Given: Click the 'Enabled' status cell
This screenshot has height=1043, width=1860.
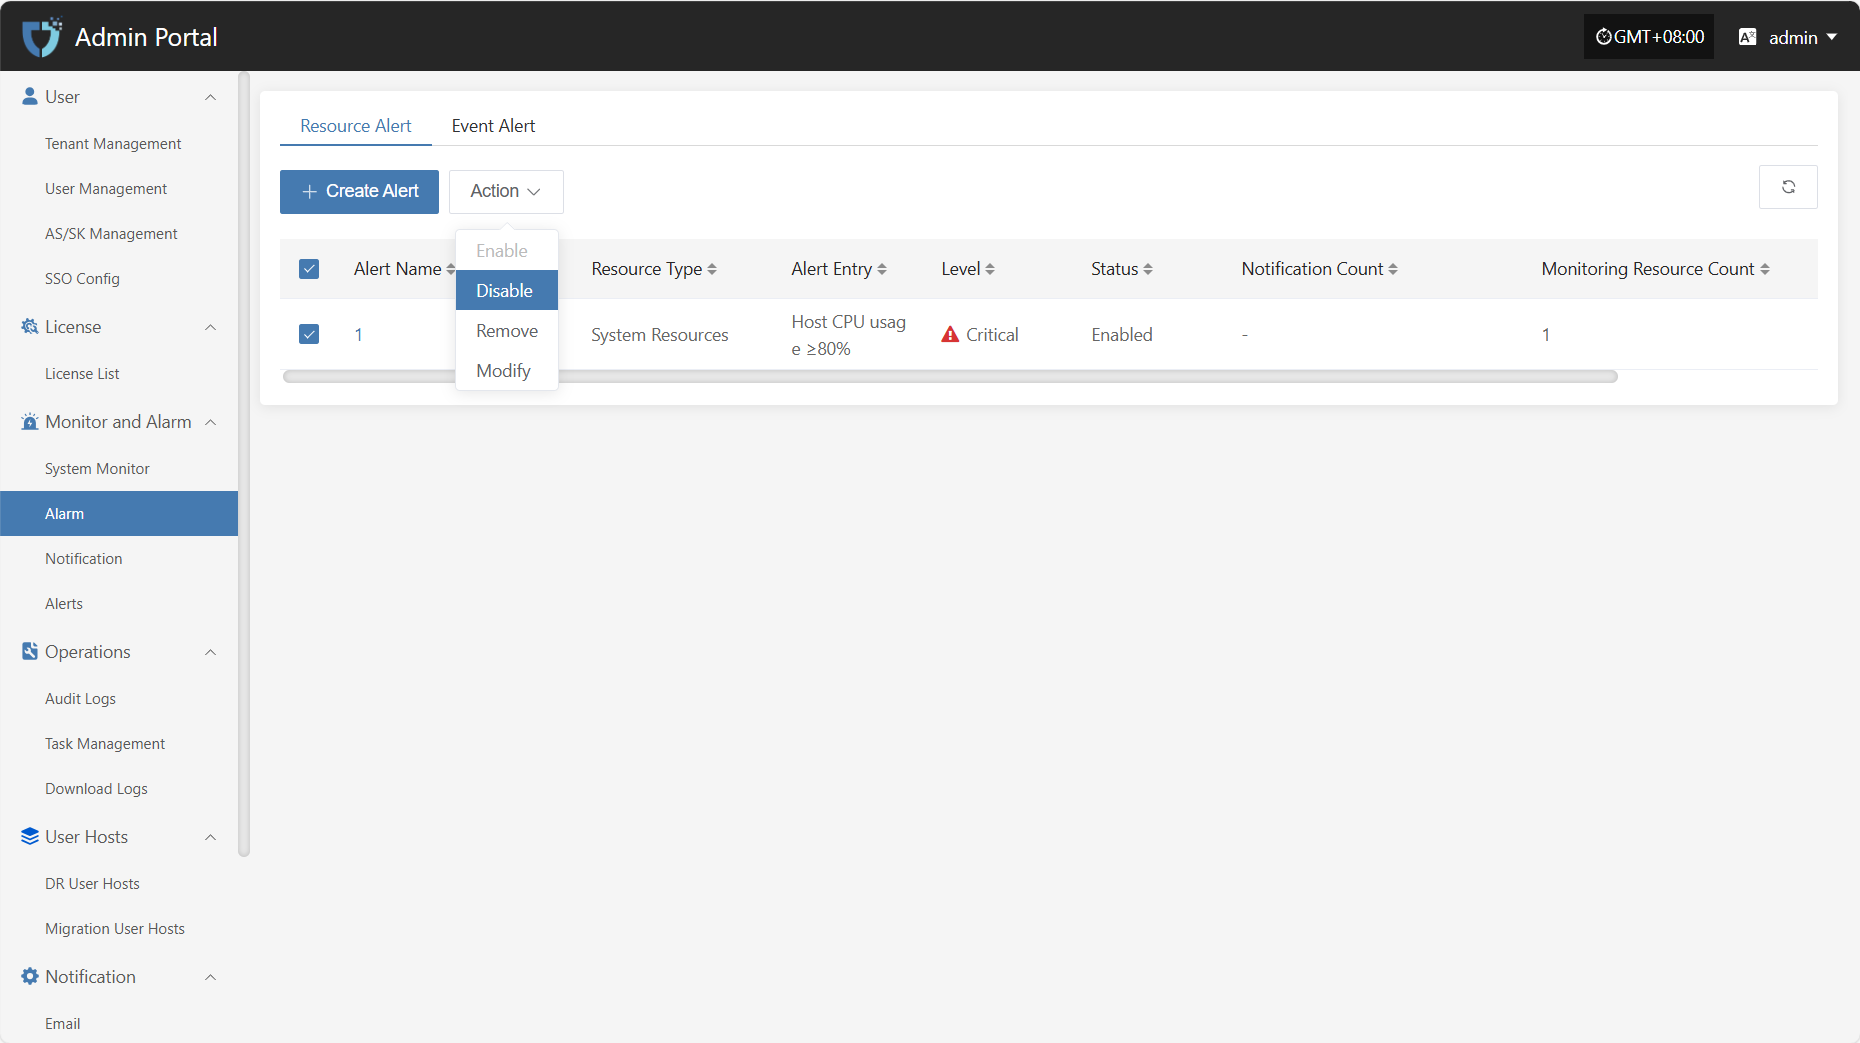Looking at the screenshot, I should (x=1122, y=335).
